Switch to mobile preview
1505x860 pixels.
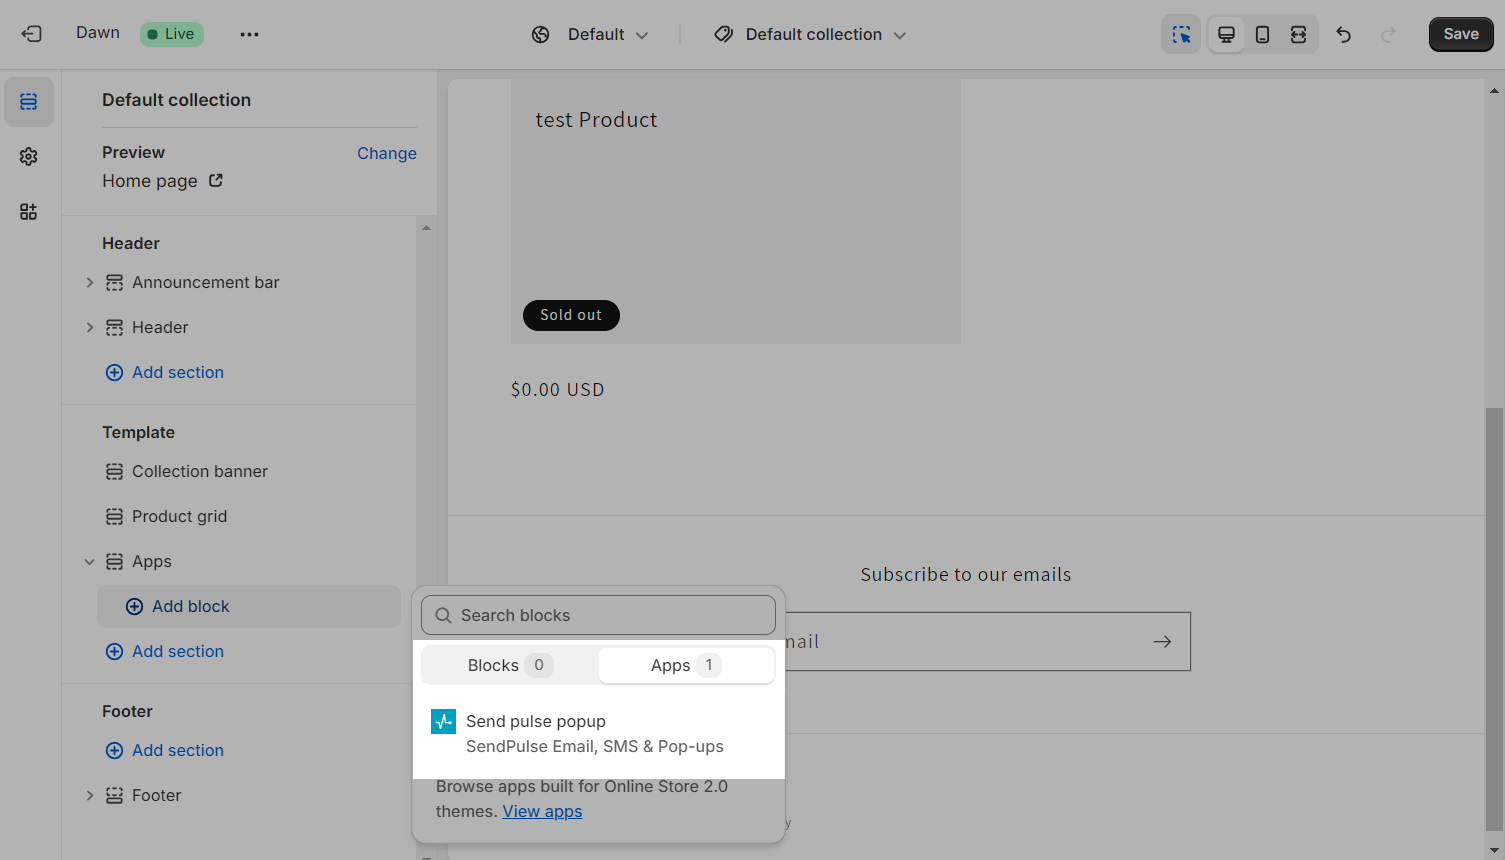pyautogui.click(x=1262, y=35)
